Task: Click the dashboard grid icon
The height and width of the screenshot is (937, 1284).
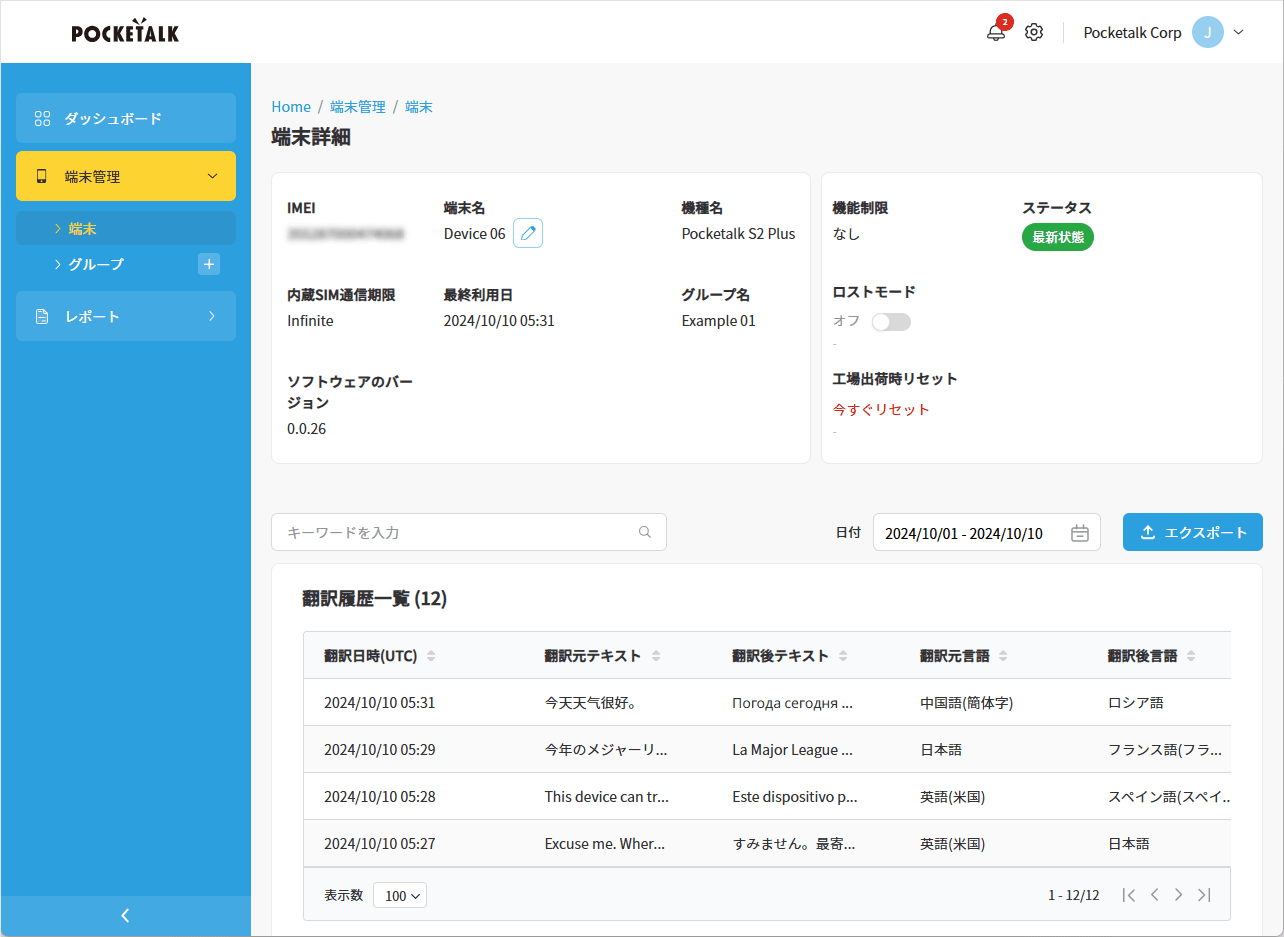Action: pyautogui.click(x=42, y=118)
